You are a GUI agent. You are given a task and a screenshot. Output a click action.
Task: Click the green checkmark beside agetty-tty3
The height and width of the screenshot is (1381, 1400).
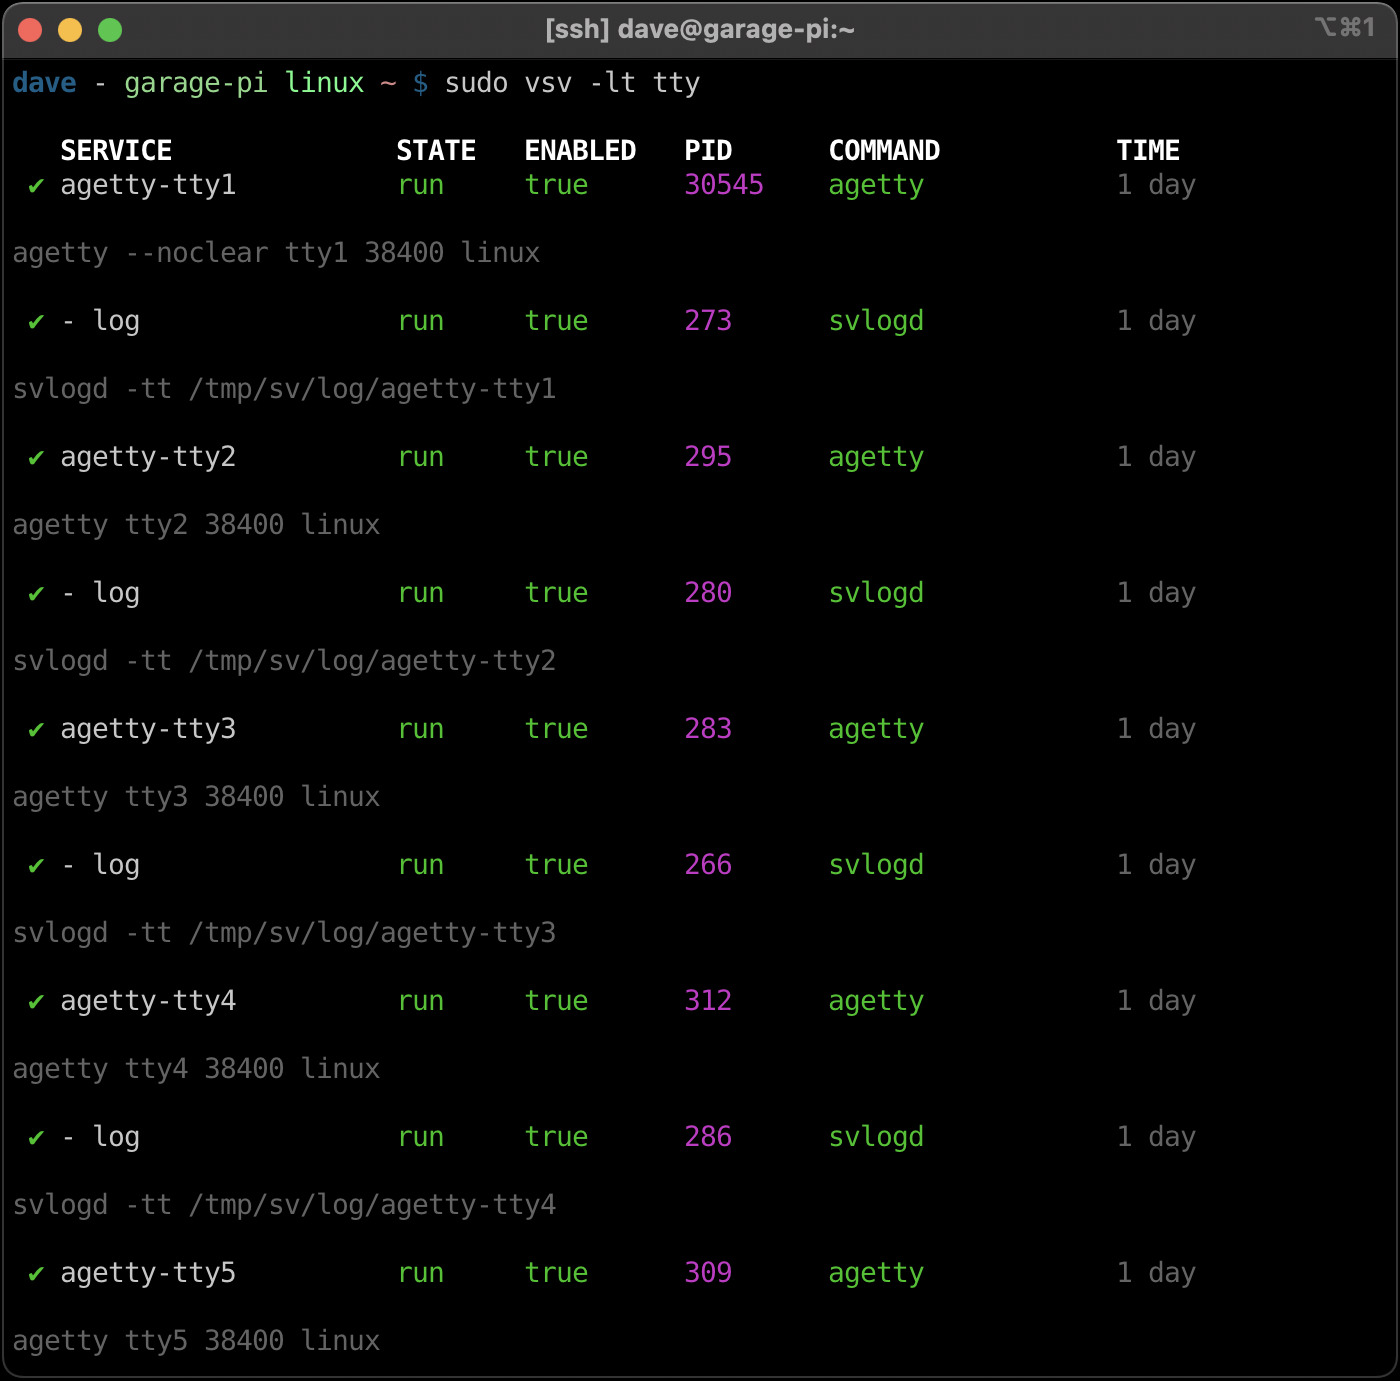pos(36,730)
